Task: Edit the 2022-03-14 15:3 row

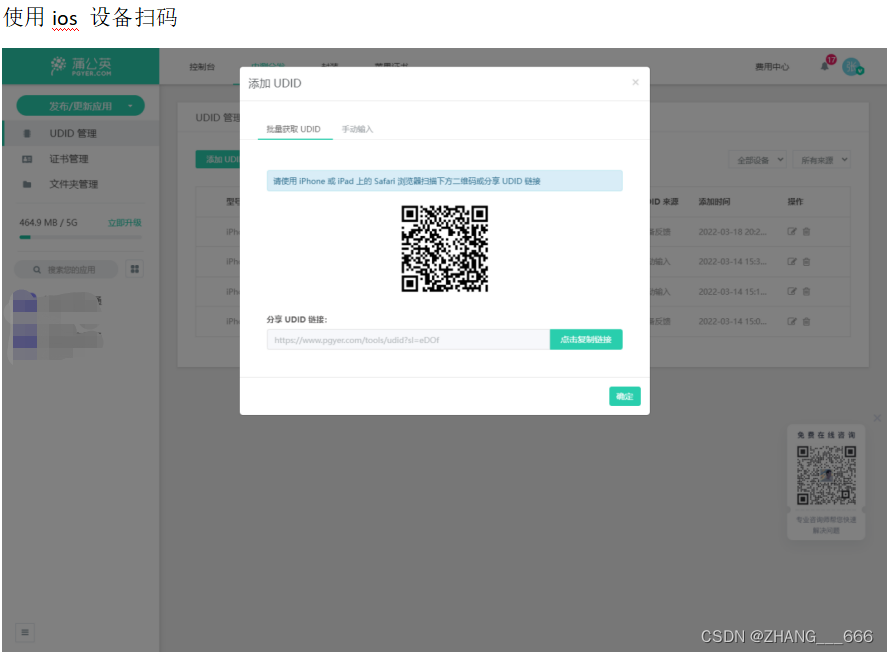Action: tap(791, 261)
